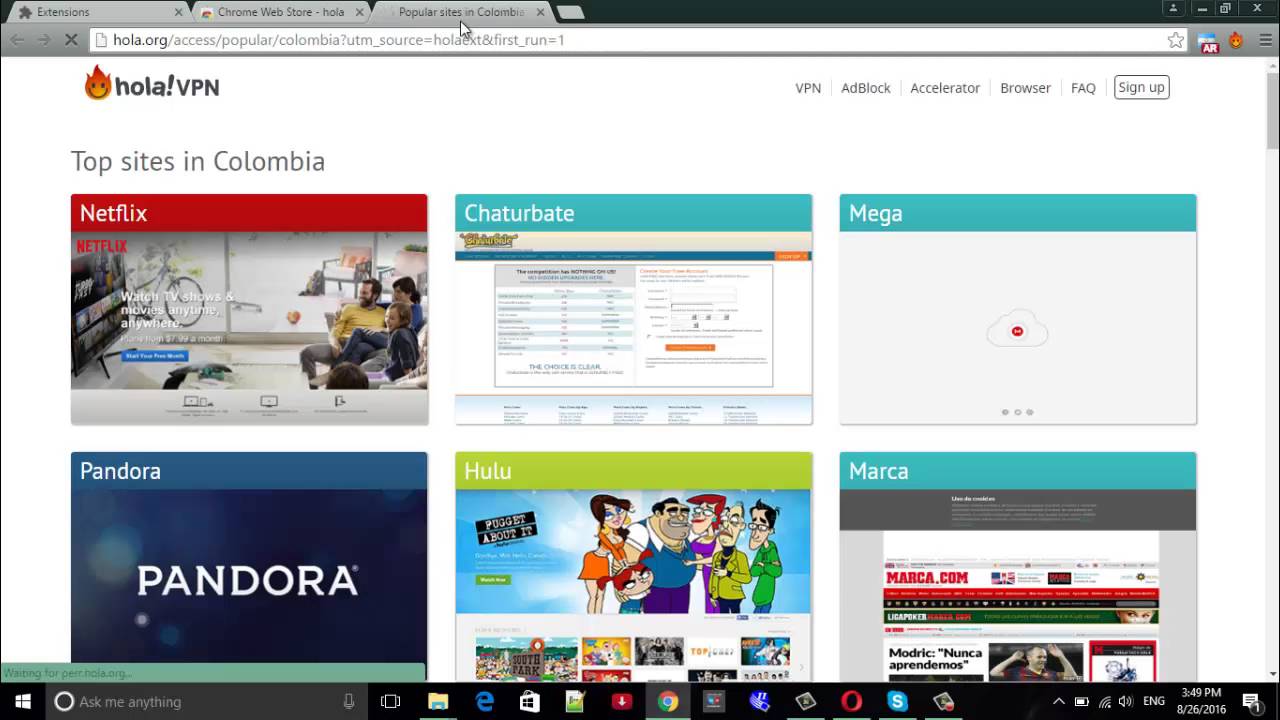Close the Extensions tab
The height and width of the screenshot is (720, 1280).
(179, 12)
